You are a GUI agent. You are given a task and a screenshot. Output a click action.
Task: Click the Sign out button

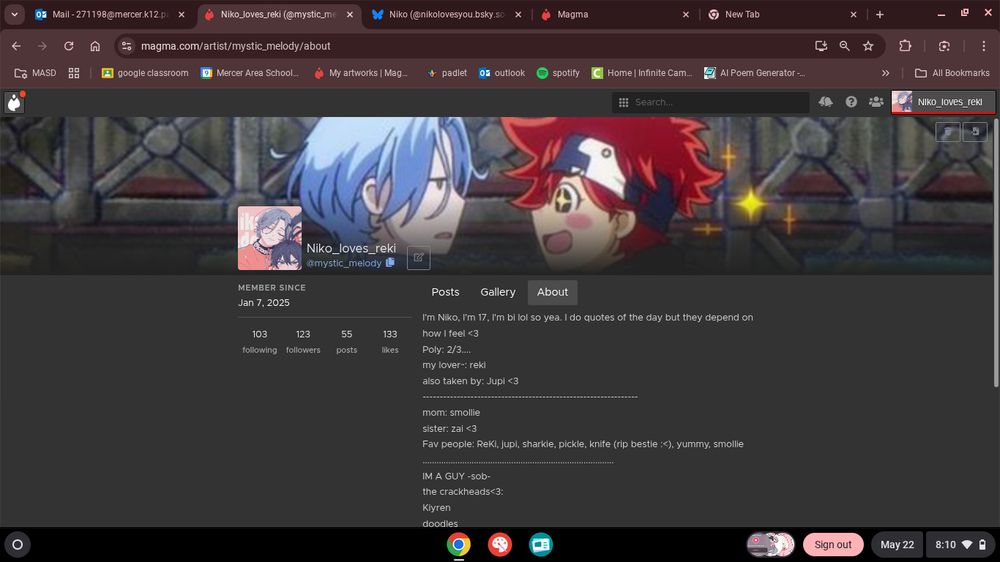pyautogui.click(x=832, y=545)
